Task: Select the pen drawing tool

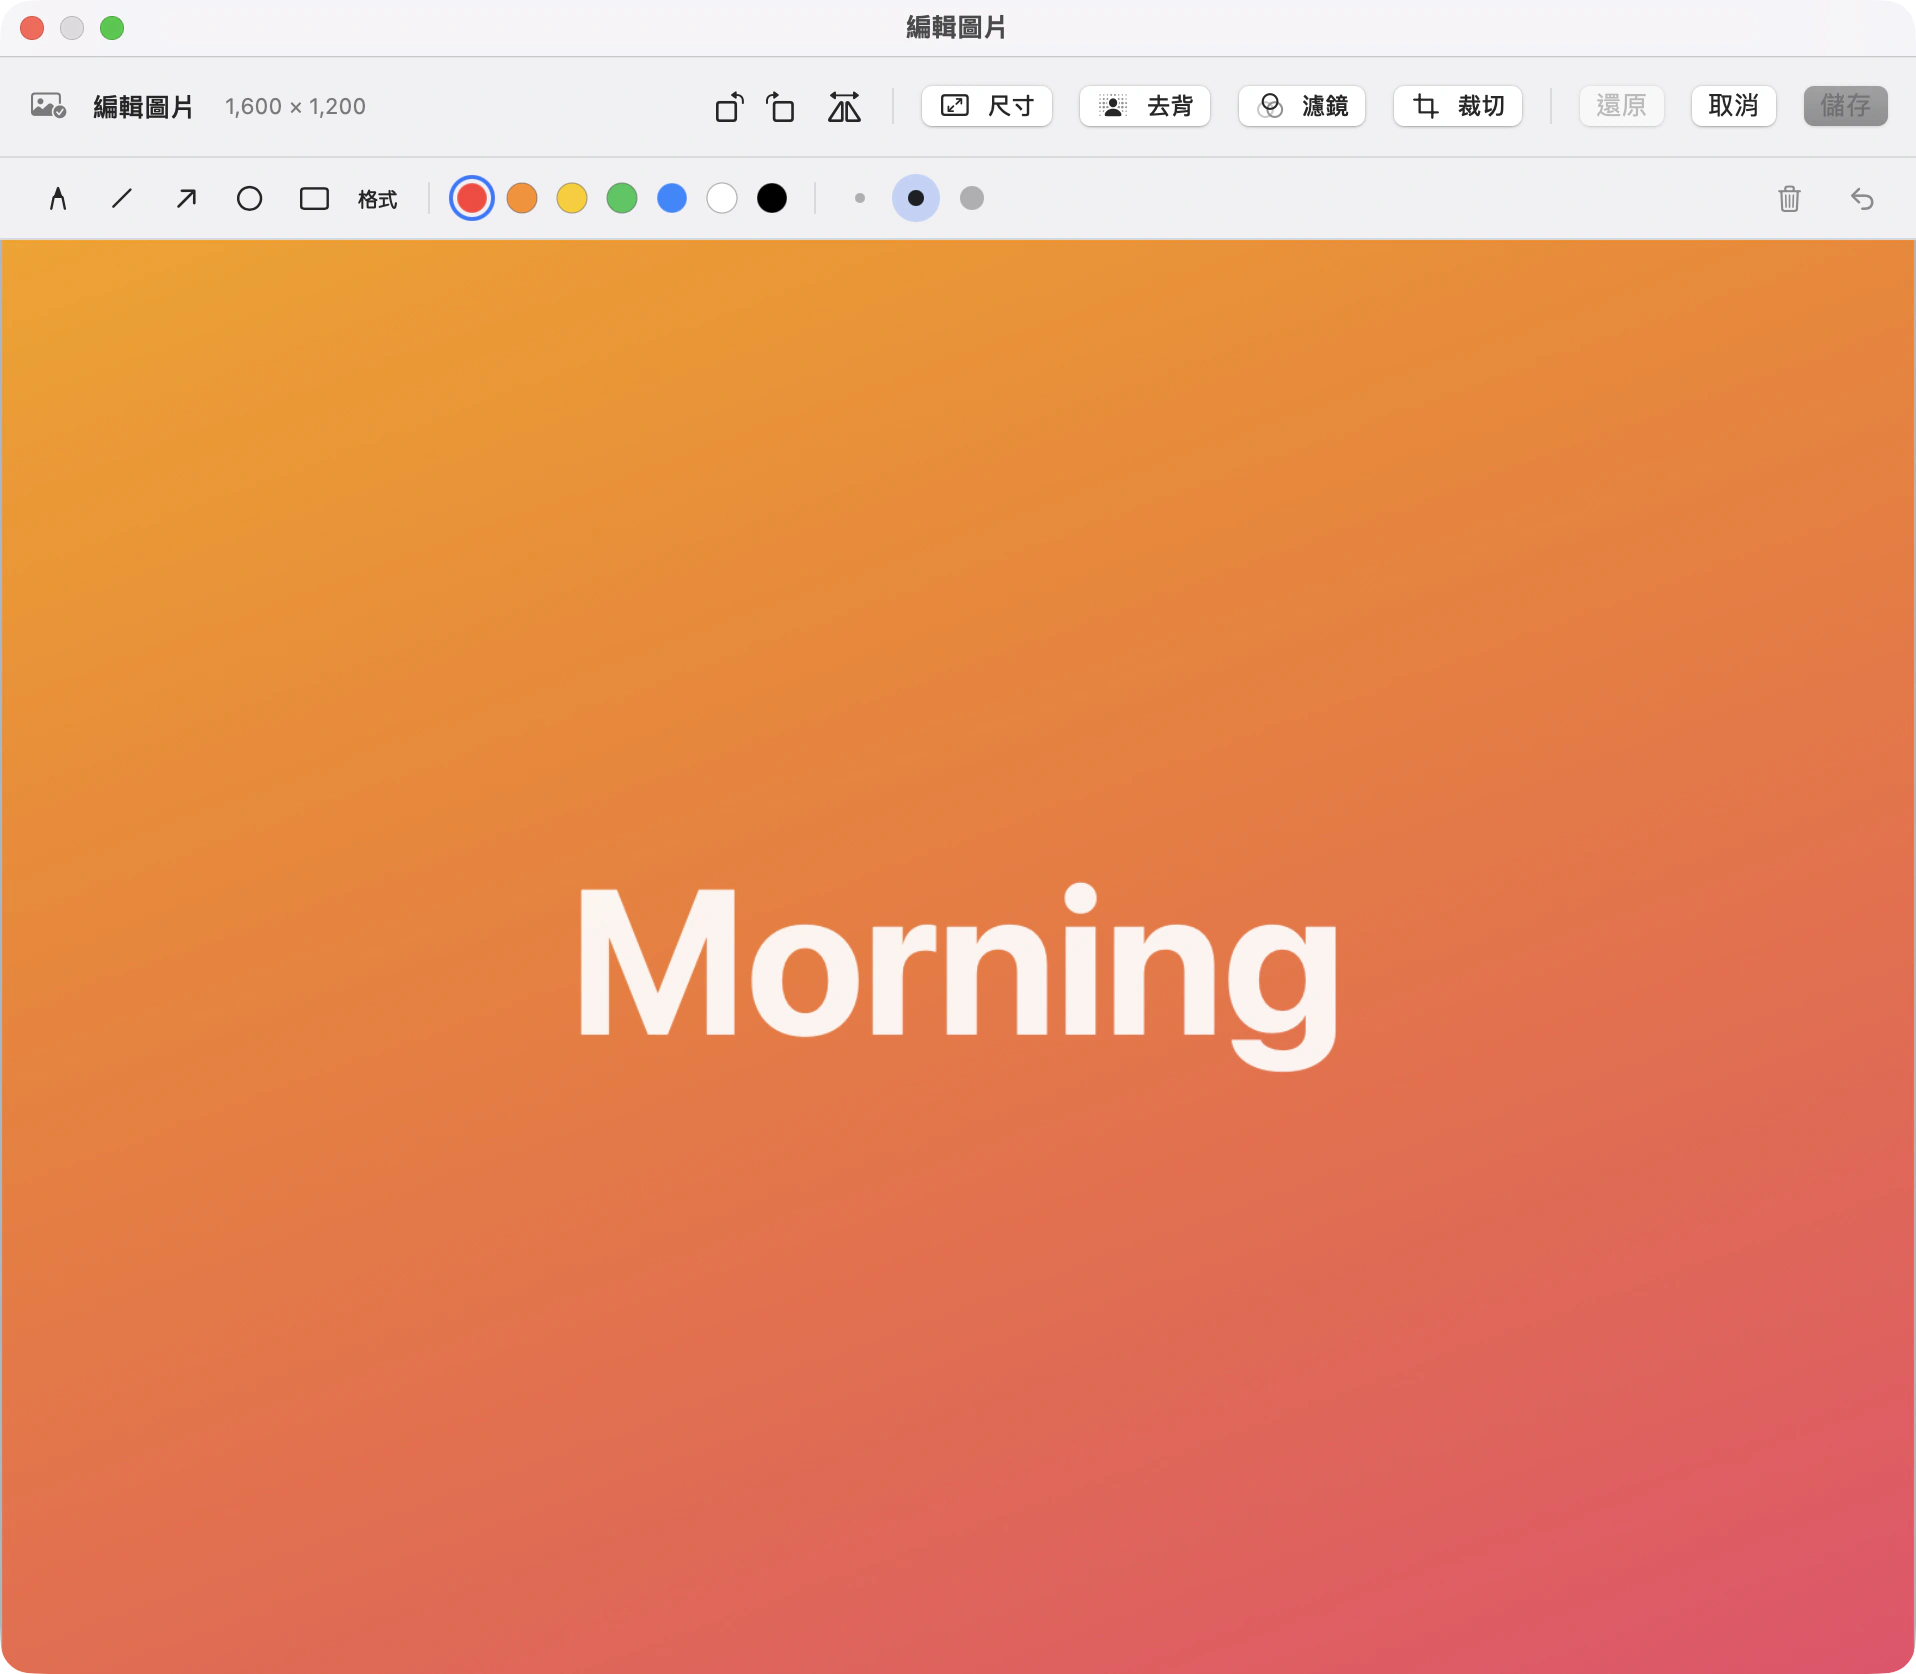Action: pyautogui.click(x=58, y=199)
